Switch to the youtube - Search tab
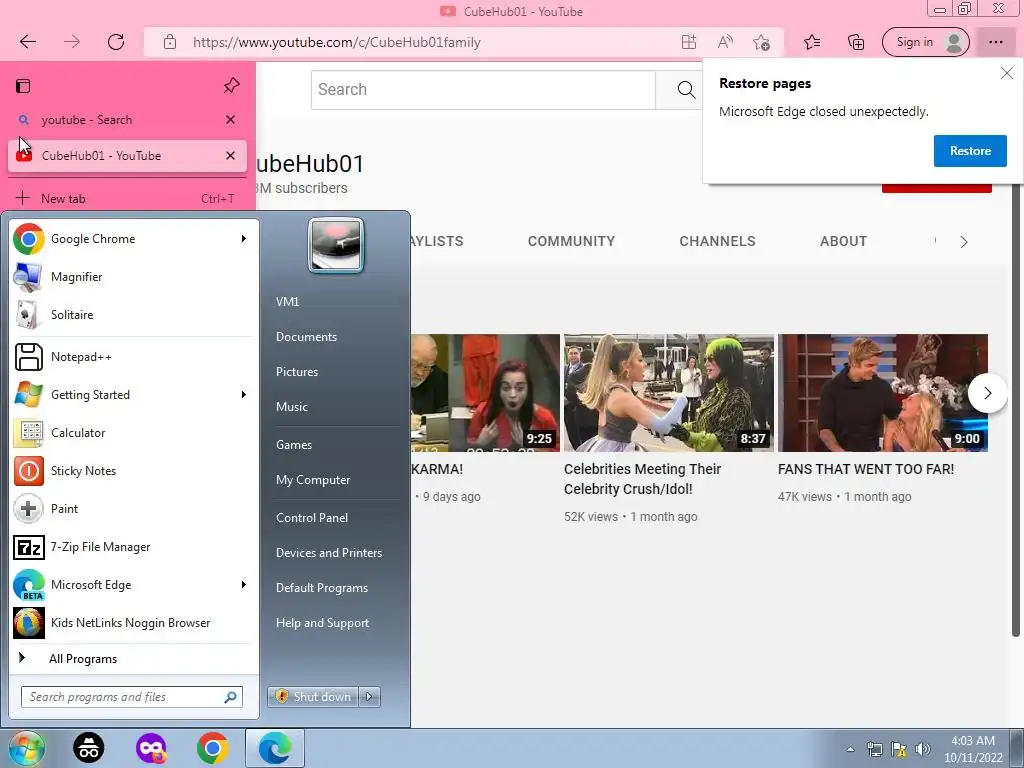Image resolution: width=1024 pixels, height=768 pixels. click(127, 120)
